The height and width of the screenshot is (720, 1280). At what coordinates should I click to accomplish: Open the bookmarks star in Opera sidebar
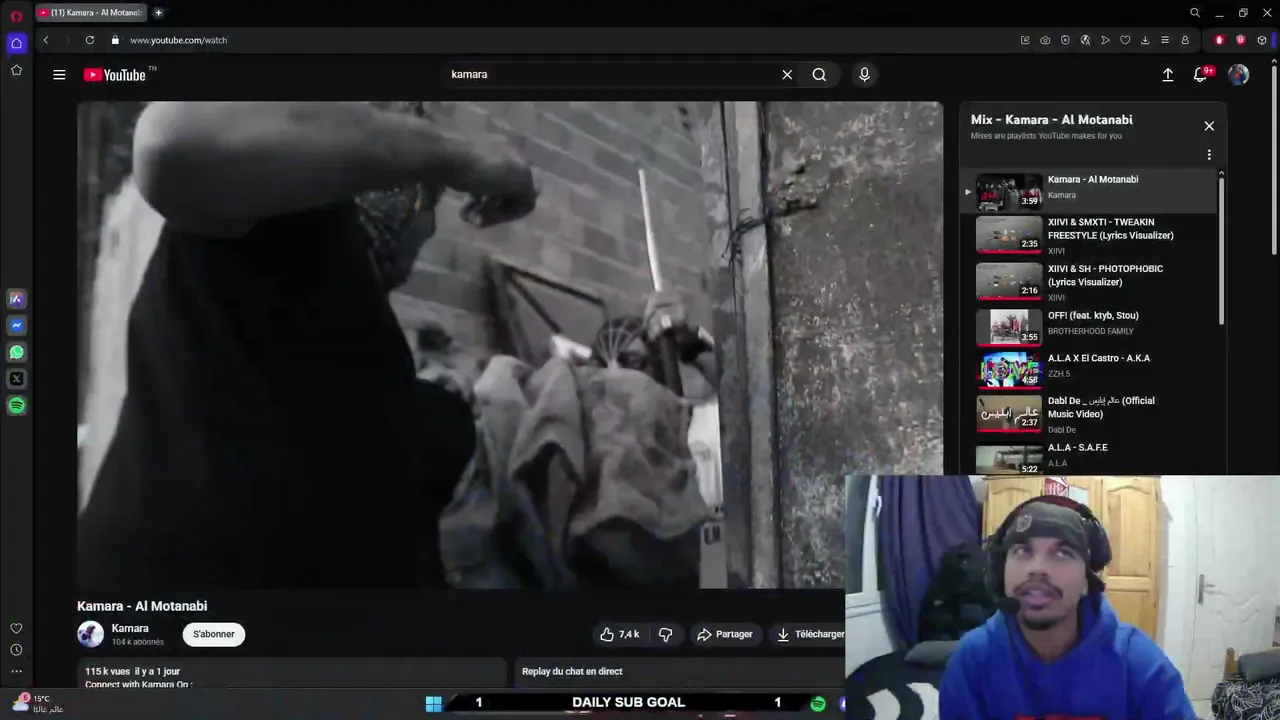16,70
